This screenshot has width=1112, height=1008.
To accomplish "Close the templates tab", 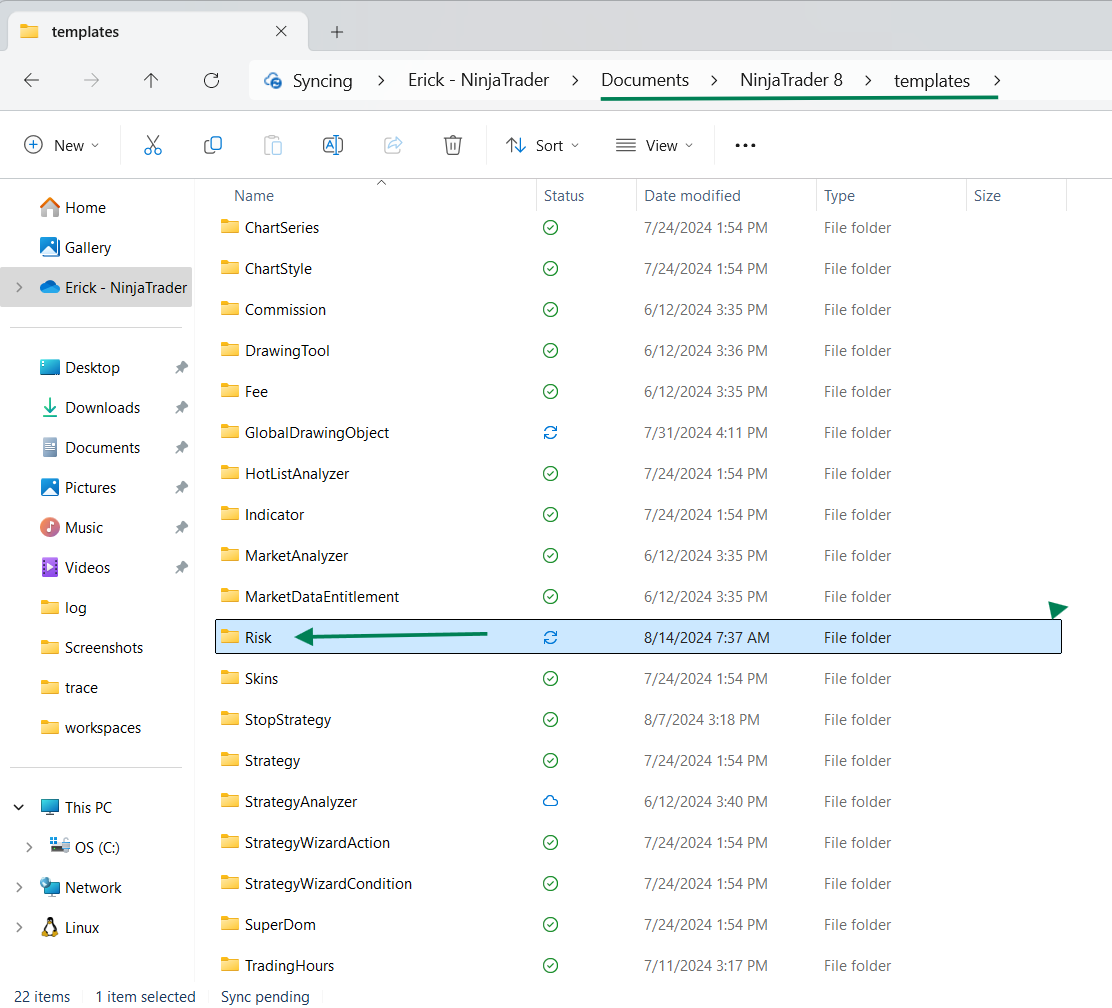I will coord(281,31).
